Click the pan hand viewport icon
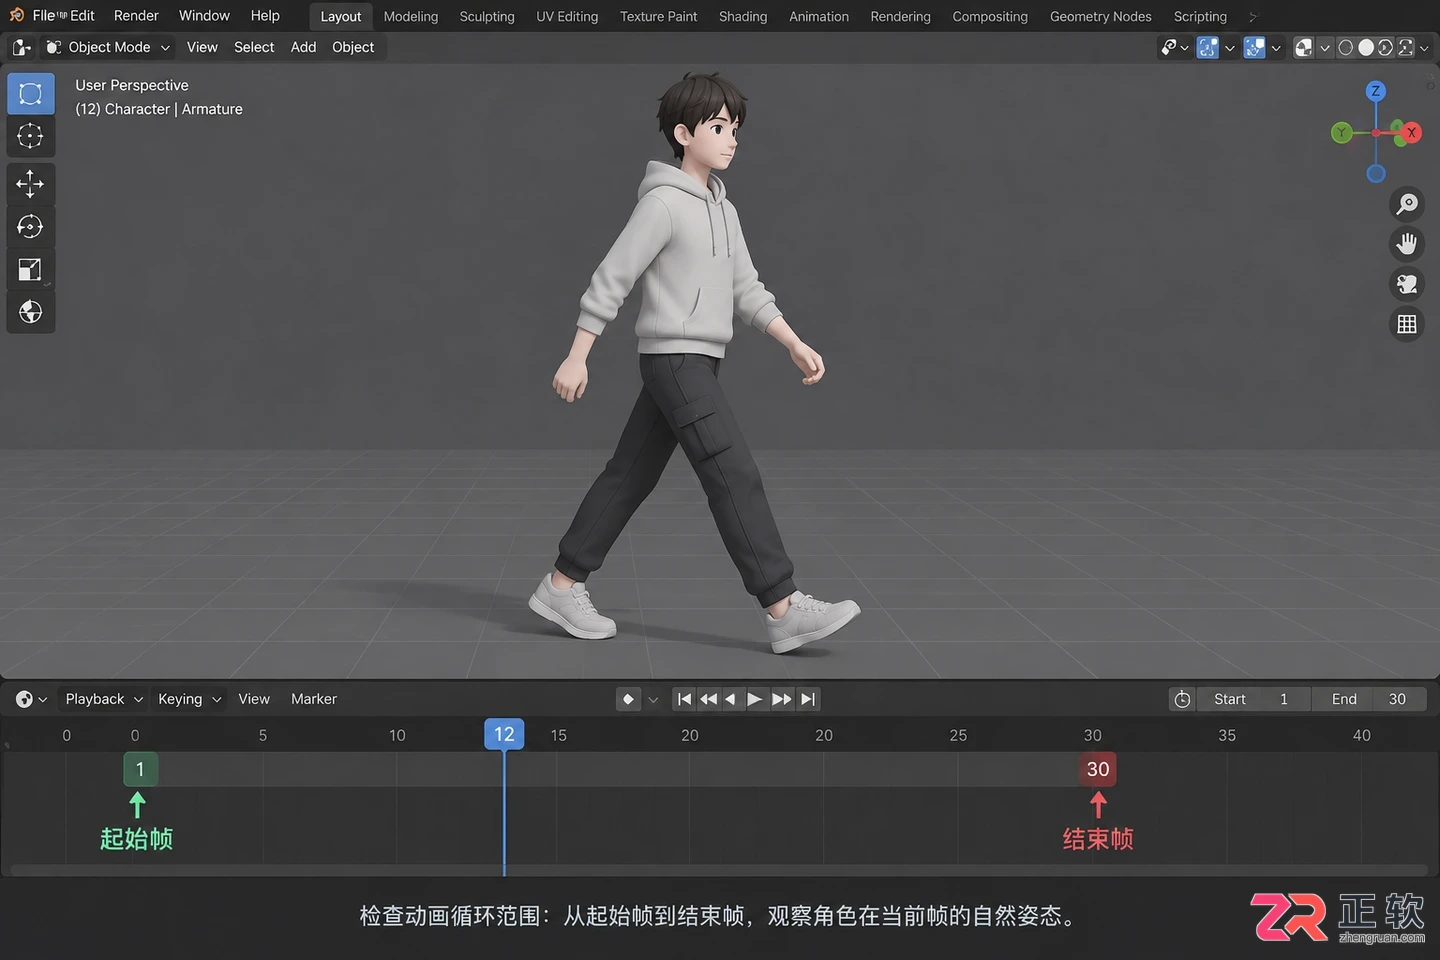 pos(1407,244)
